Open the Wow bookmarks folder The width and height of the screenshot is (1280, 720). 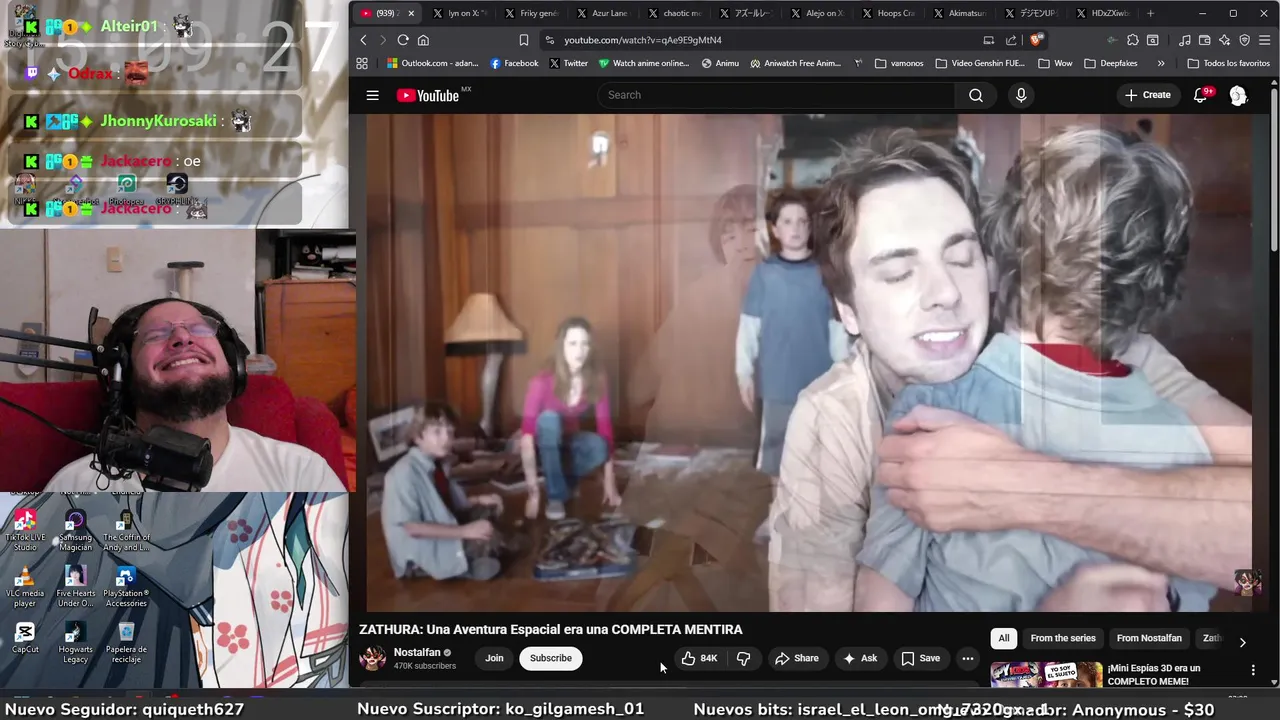(1055, 63)
